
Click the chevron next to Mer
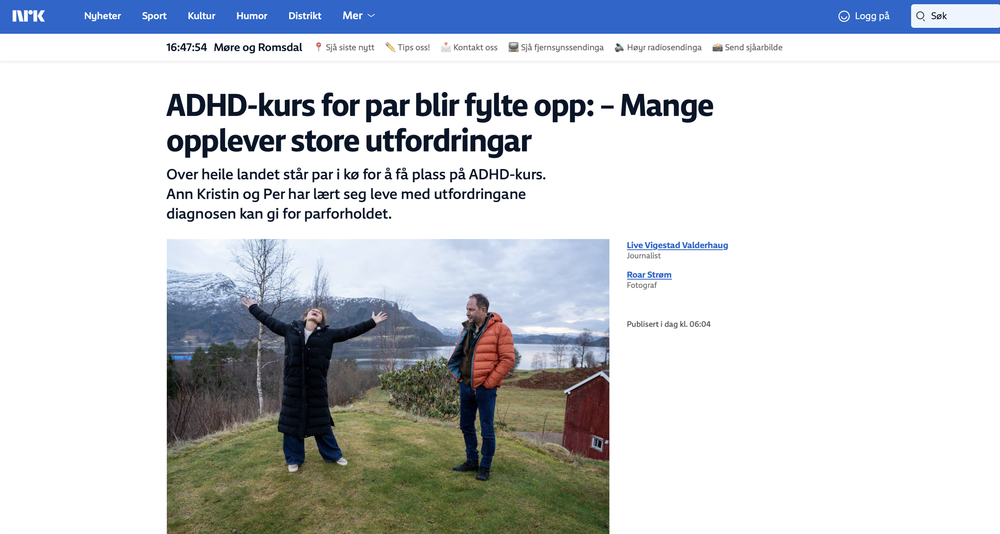tap(371, 16)
